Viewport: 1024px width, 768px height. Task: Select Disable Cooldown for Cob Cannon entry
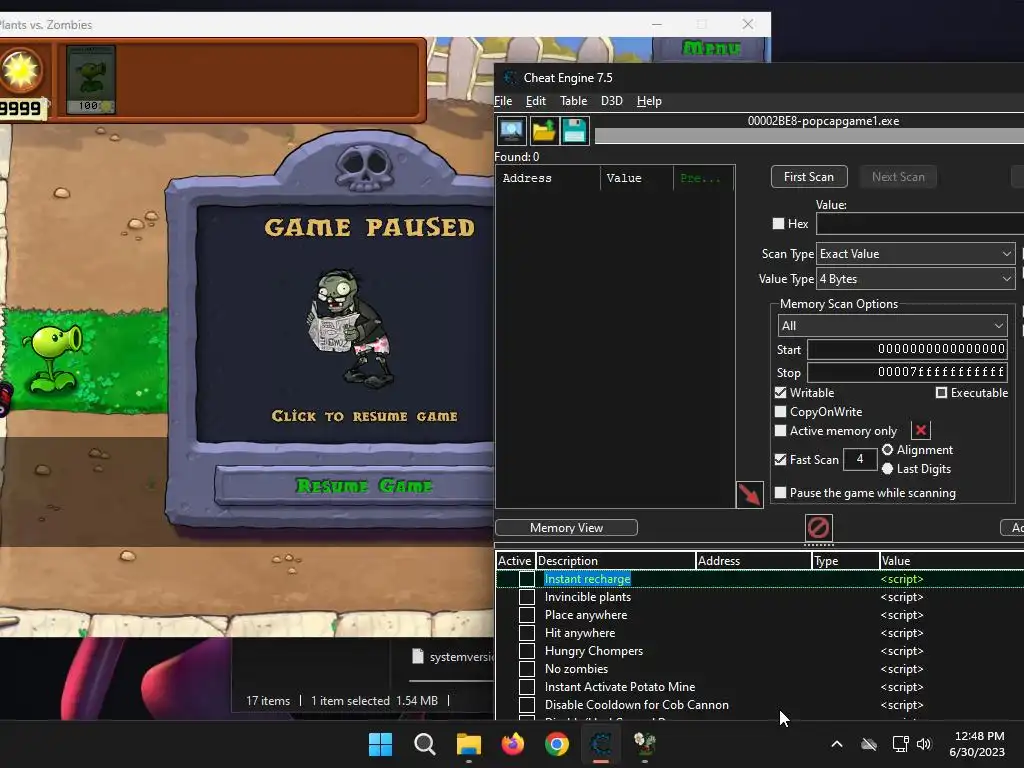637,705
